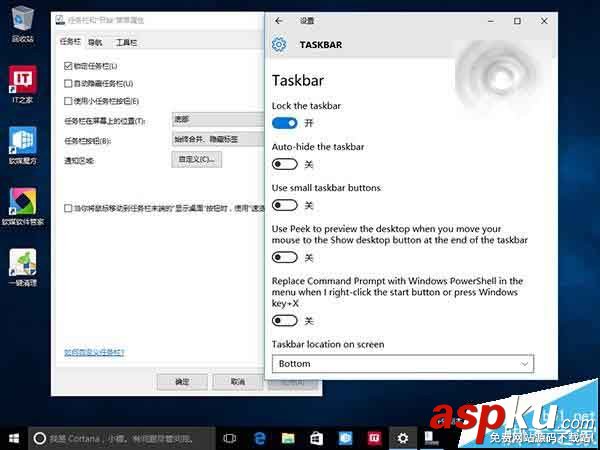
Task: Click the gear icon beside TASKBAR header
Action: pos(279,44)
